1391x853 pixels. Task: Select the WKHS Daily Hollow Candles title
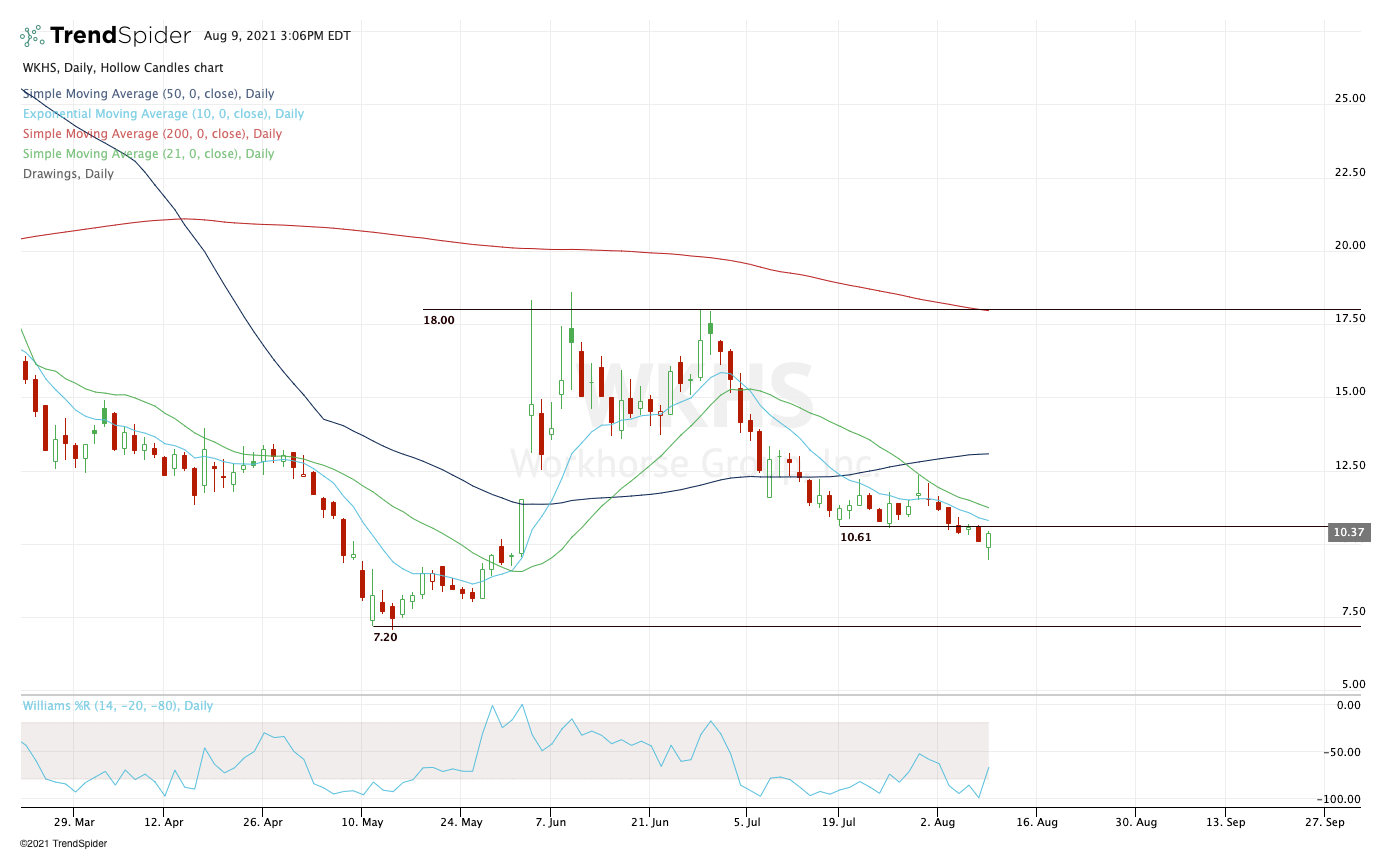pos(123,68)
